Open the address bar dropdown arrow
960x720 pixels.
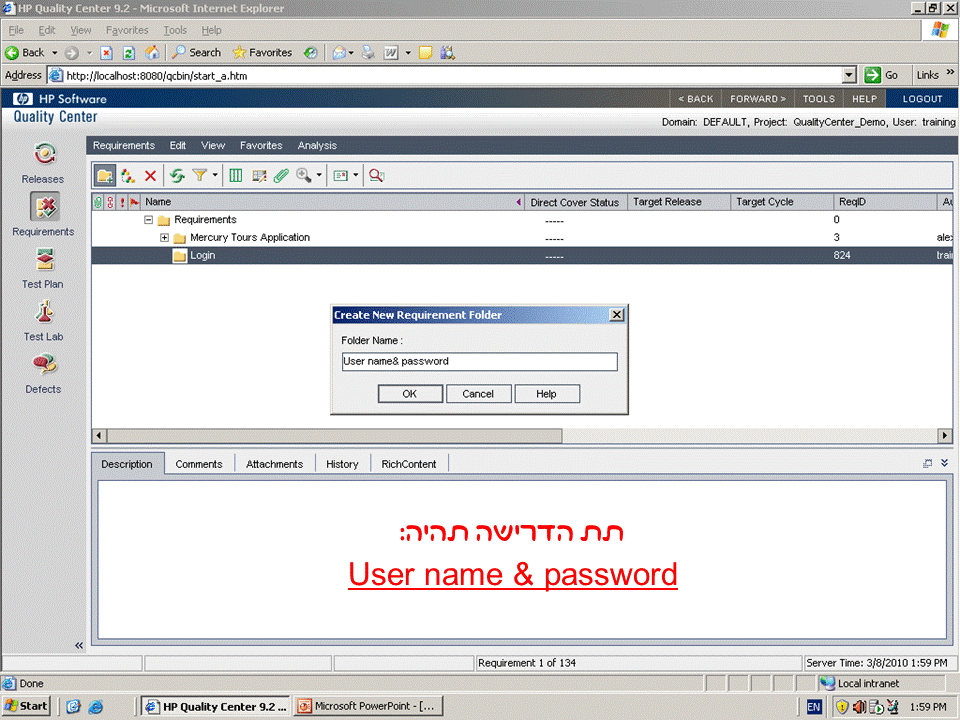pos(849,75)
